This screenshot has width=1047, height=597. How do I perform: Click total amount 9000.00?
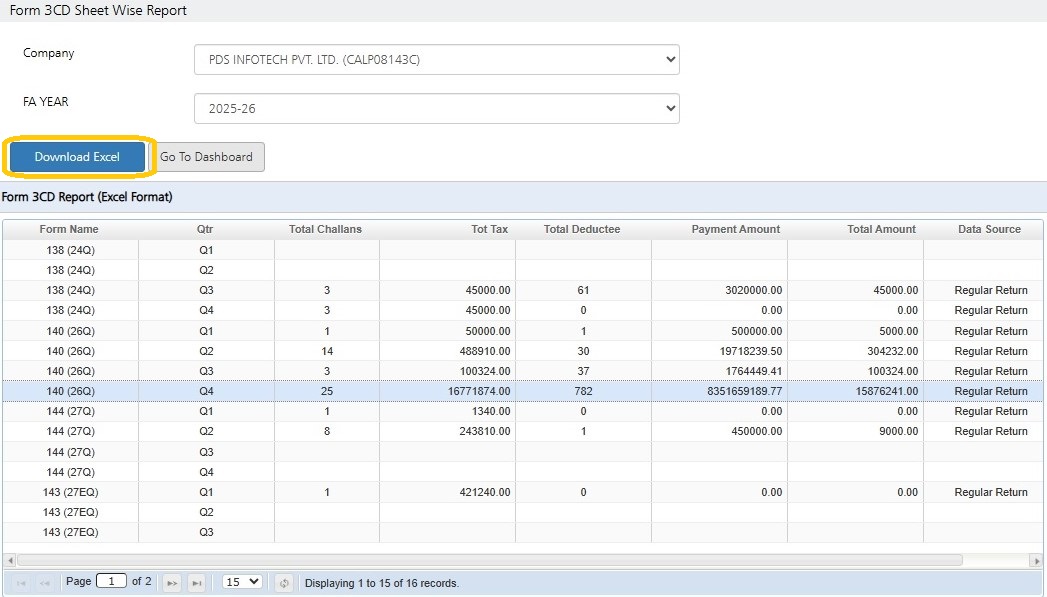pyautogui.click(x=899, y=431)
